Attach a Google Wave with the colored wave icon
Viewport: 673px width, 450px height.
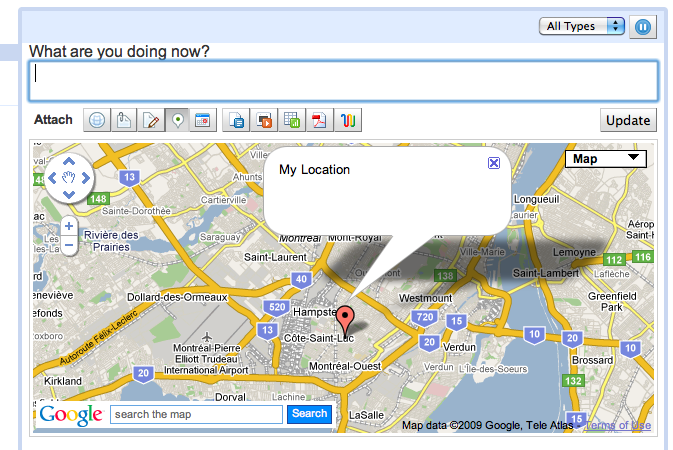point(348,120)
